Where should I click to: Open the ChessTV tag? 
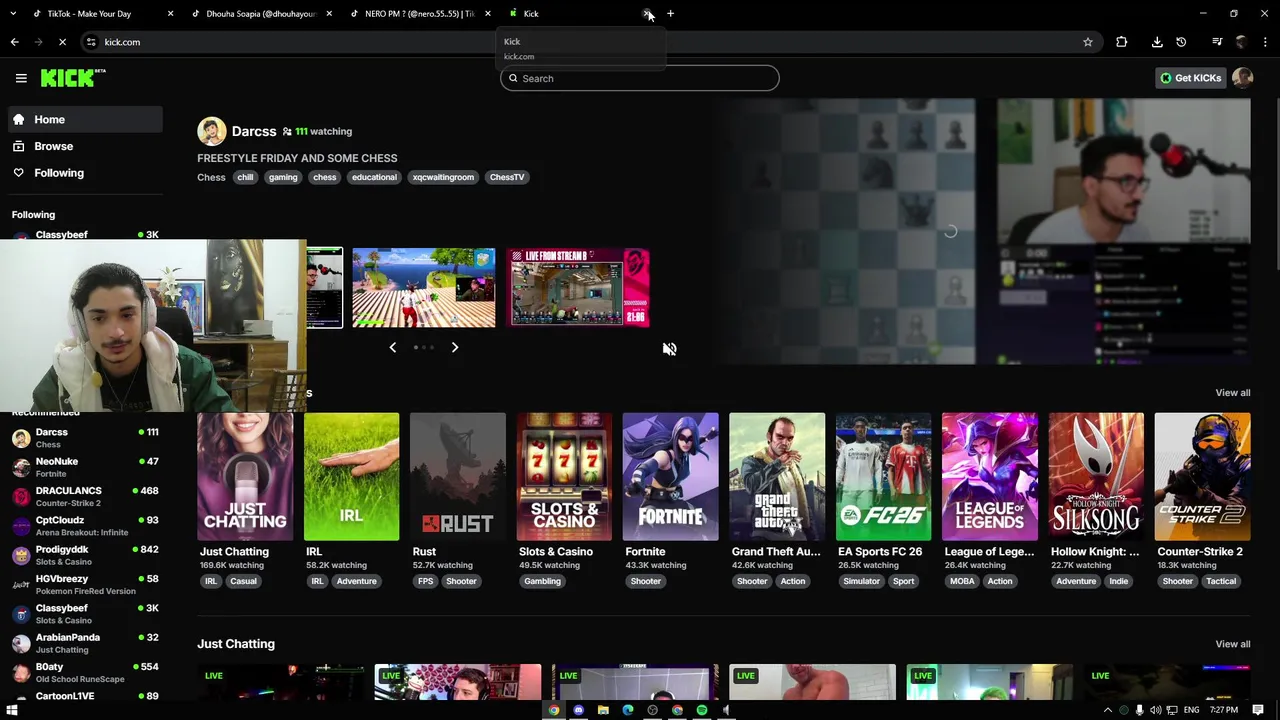coord(507,177)
